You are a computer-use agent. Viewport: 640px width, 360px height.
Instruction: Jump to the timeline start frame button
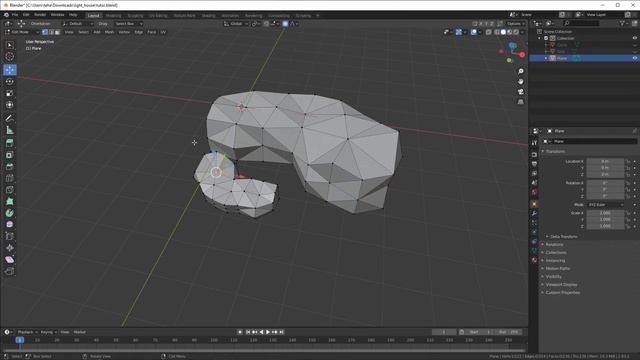tap(248, 332)
